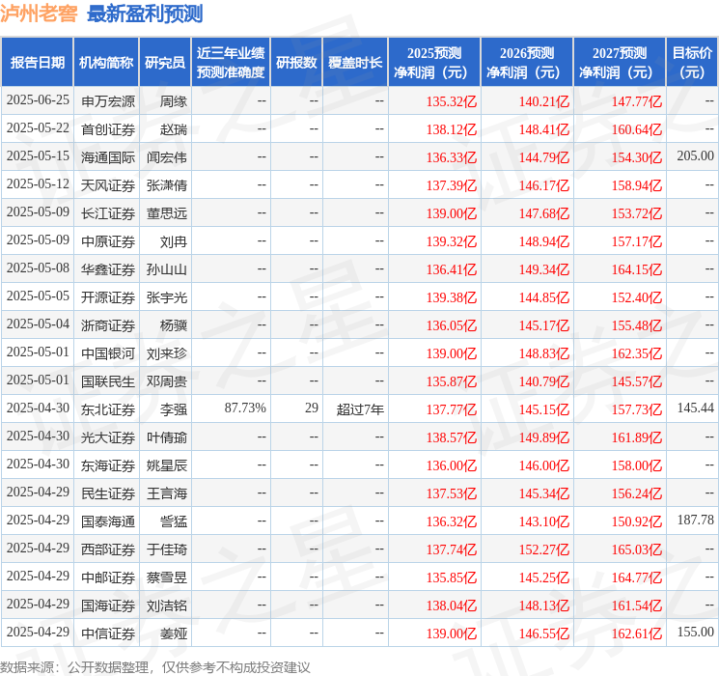
Task: Click the 2025预测净利润 column header
Action: coord(434,62)
